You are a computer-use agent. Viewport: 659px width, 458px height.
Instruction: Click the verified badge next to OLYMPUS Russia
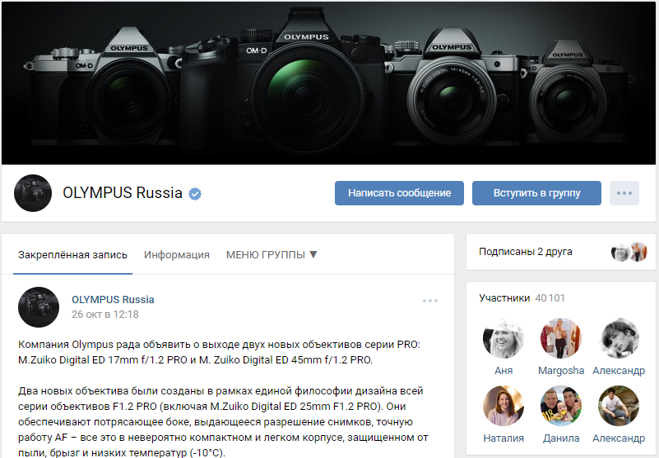pyautogui.click(x=195, y=194)
